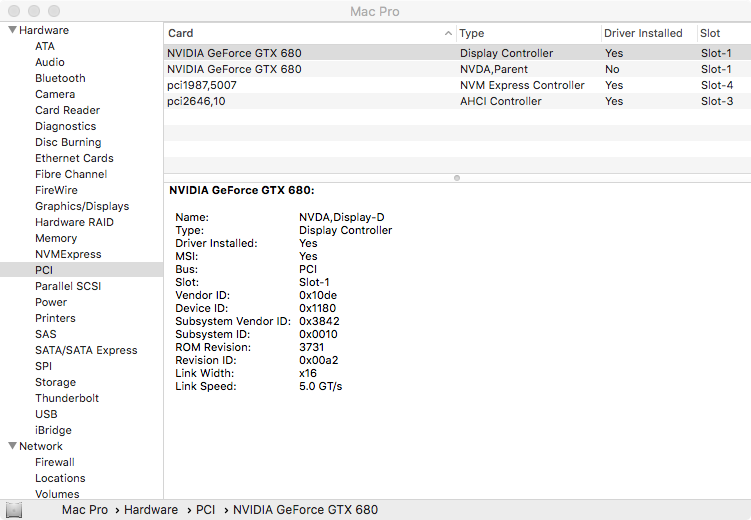Click the NVDA,Display-D name value
The height and width of the screenshot is (520, 751).
click(x=342, y=217)
